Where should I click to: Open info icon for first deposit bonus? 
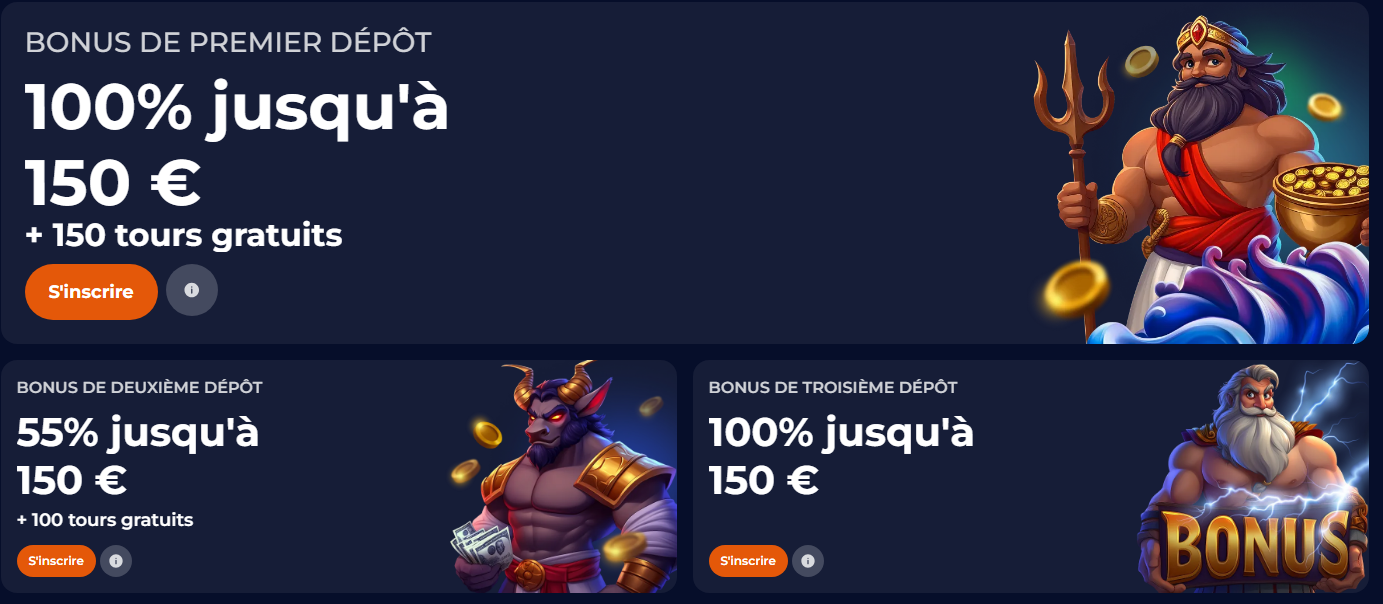(x=192, y=290)
